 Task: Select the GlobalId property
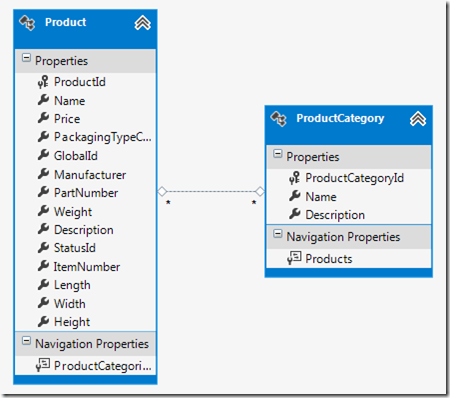[x=76, y=156]
